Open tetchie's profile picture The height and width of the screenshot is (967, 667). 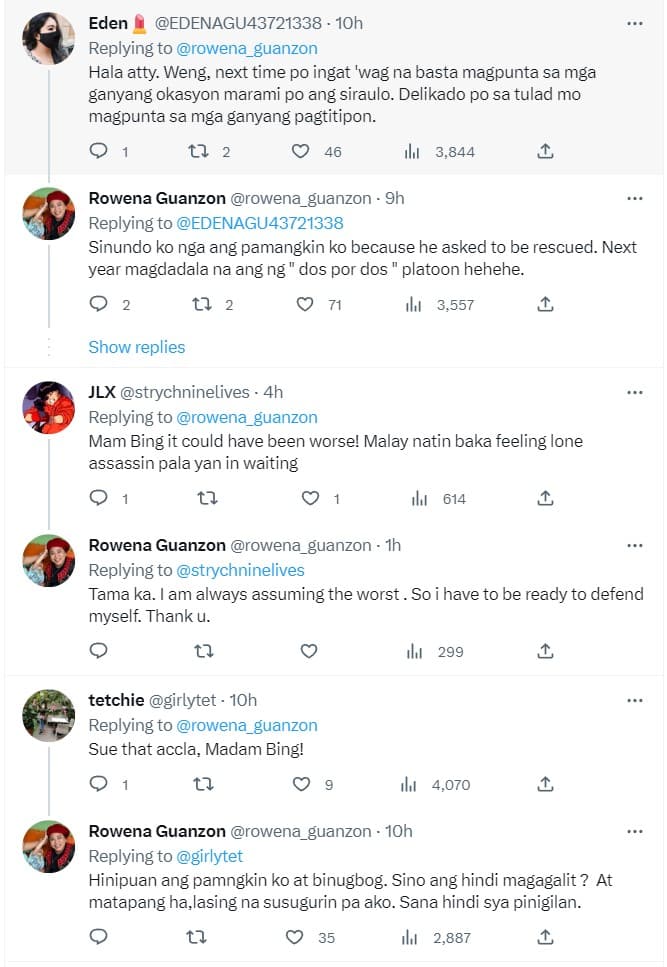(49, 714)
